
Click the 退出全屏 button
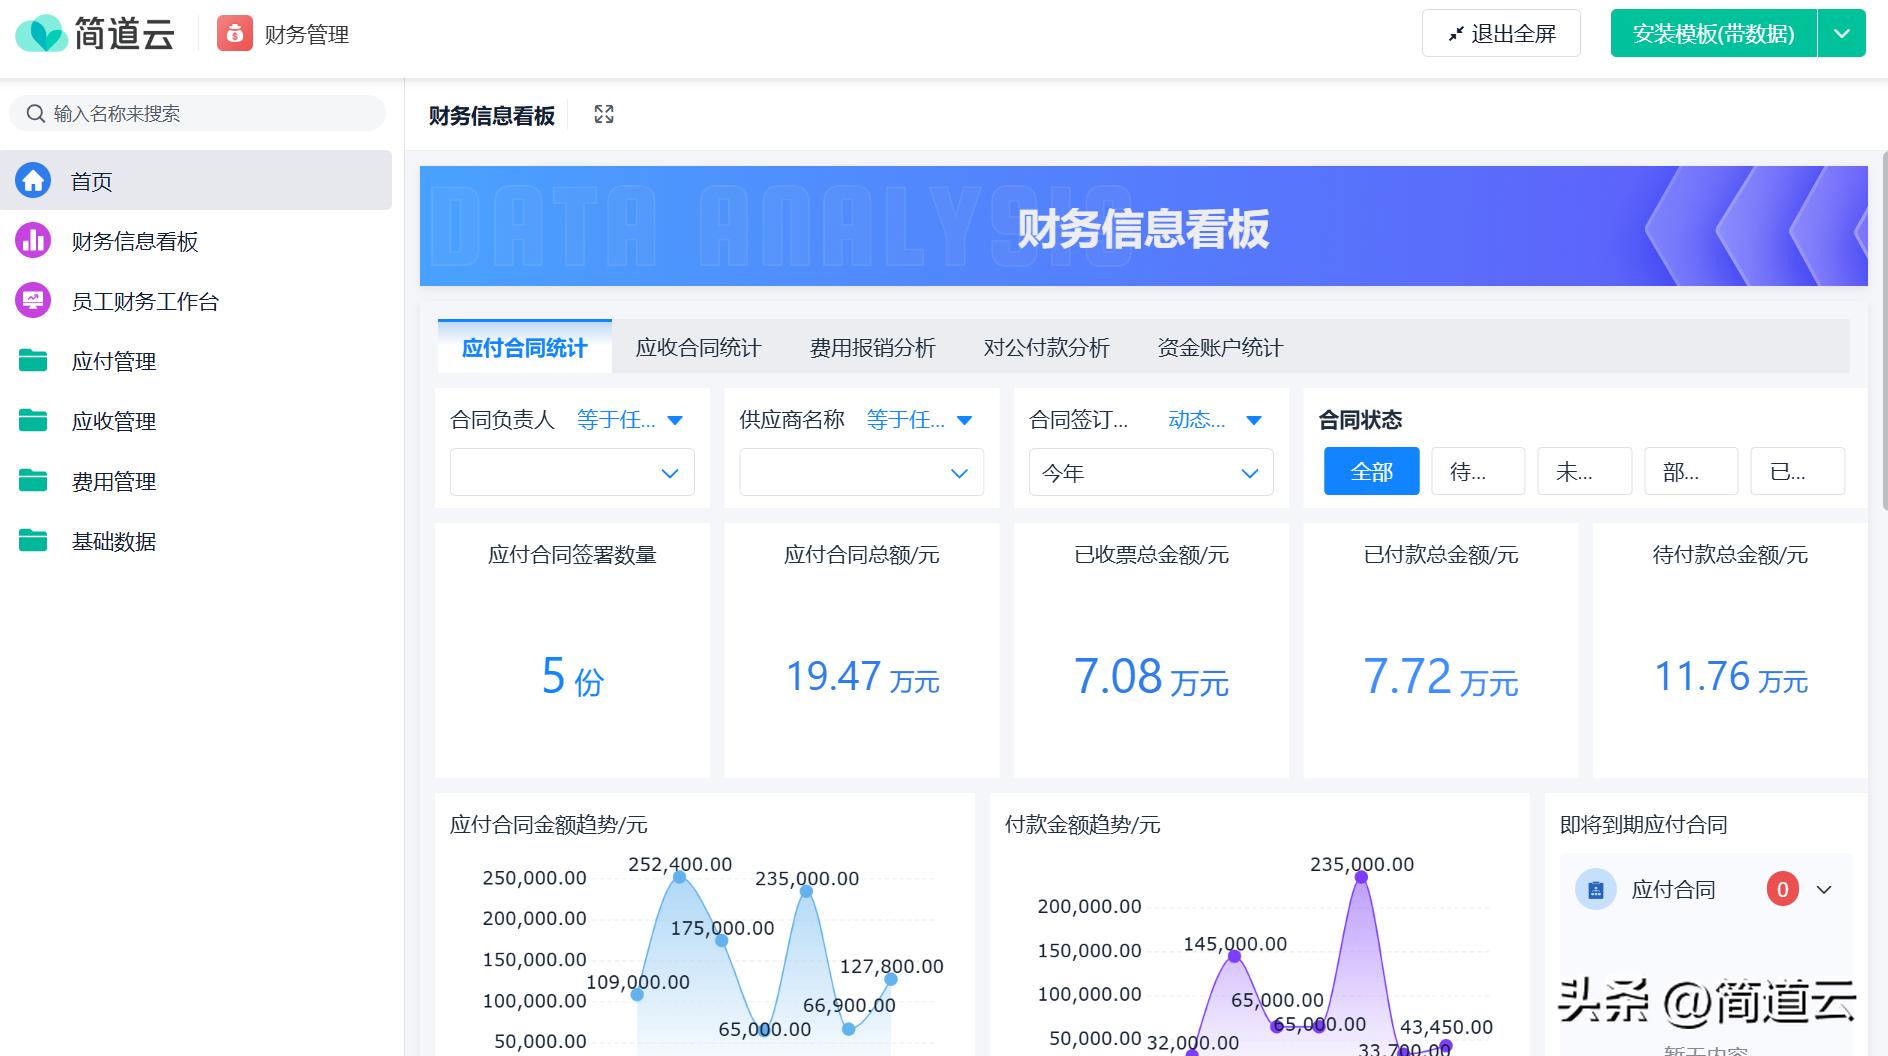(1501, 34)
